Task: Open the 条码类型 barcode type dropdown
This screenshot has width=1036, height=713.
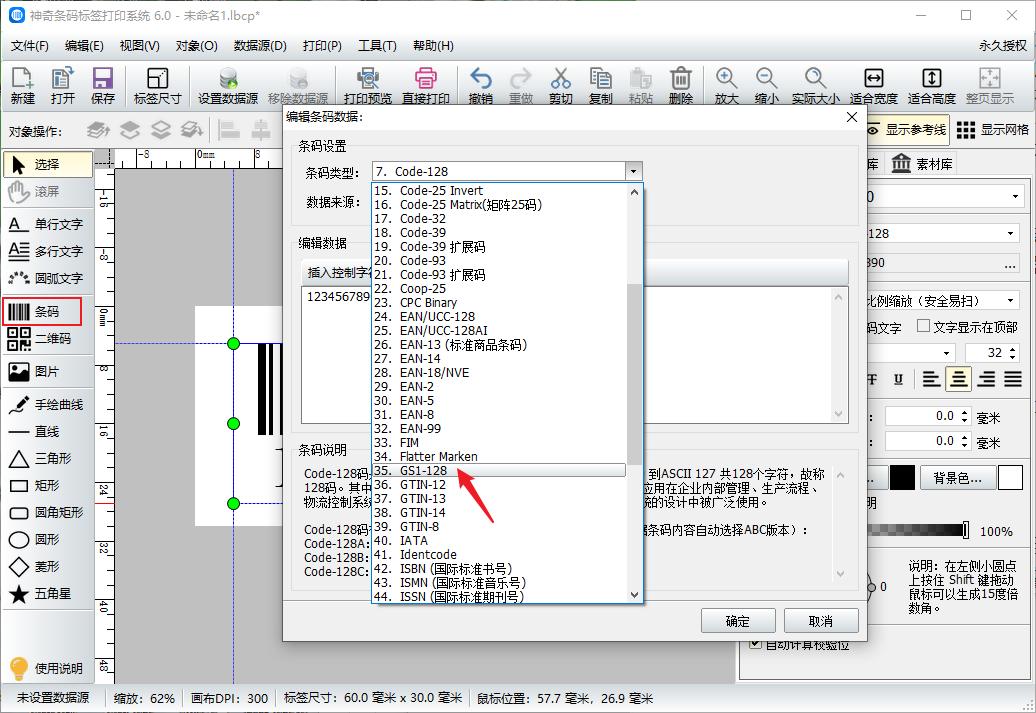Action: [633, 173]
